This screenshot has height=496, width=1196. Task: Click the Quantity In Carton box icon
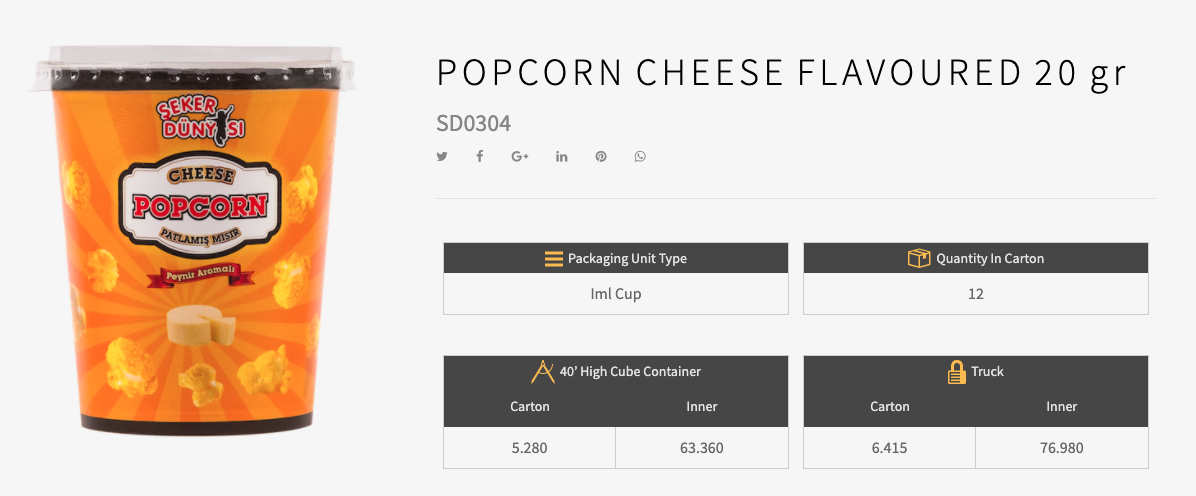coord(919,259)
